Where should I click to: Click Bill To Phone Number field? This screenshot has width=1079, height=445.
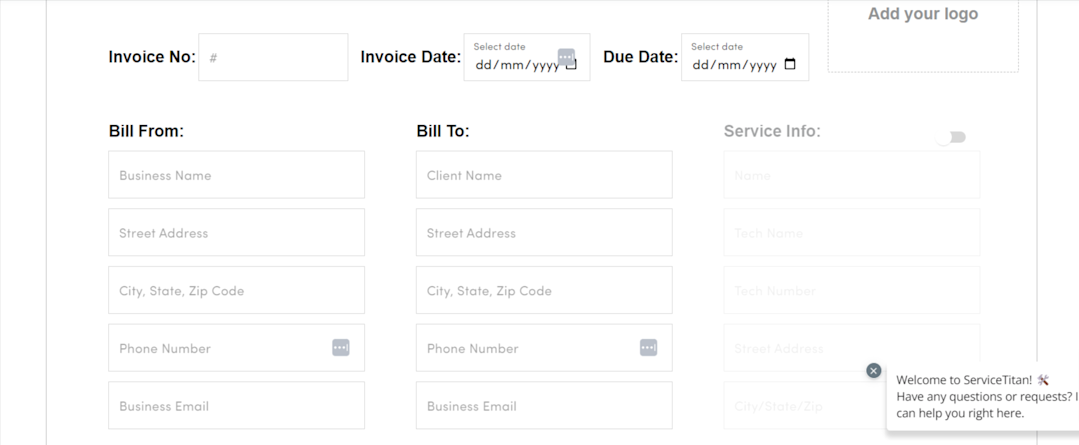(x=544, y=348)
